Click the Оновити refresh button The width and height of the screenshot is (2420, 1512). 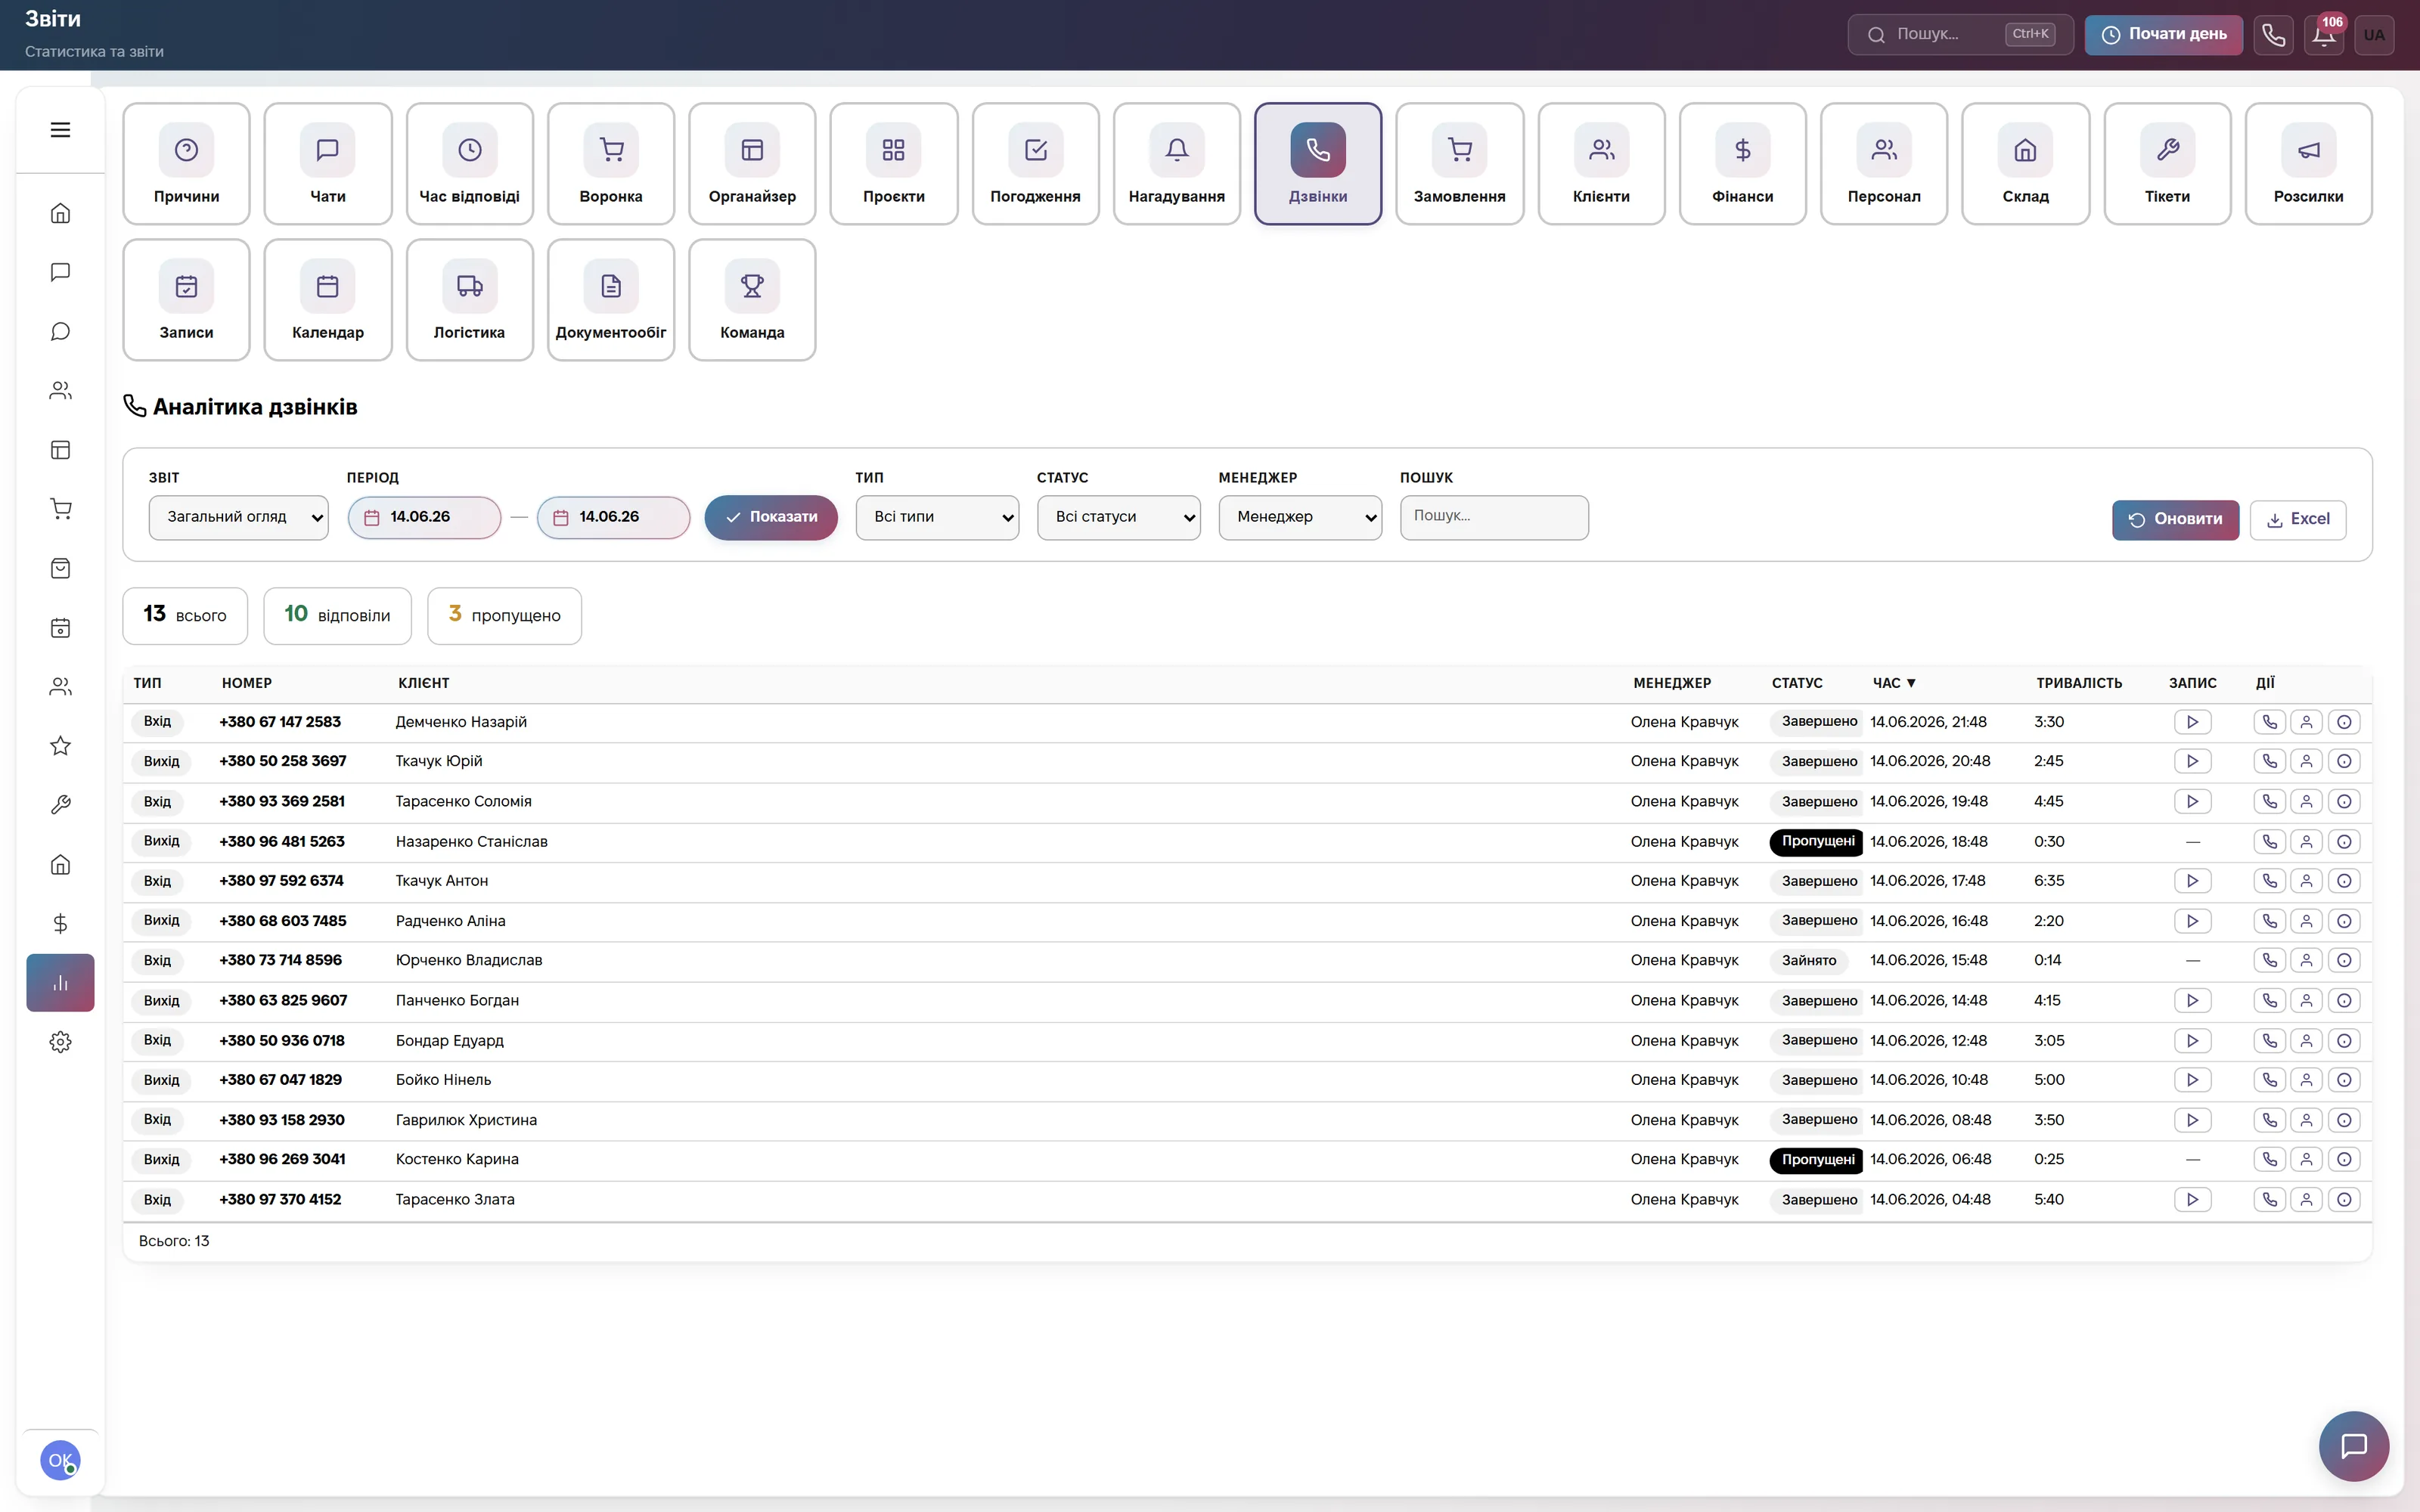point(2175,520)
